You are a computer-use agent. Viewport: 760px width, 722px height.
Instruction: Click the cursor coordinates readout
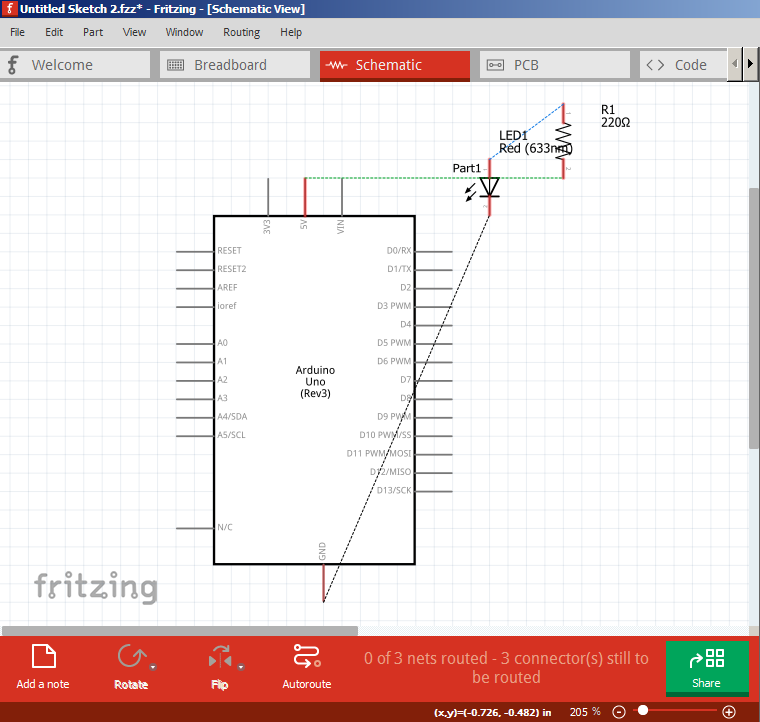492,712
